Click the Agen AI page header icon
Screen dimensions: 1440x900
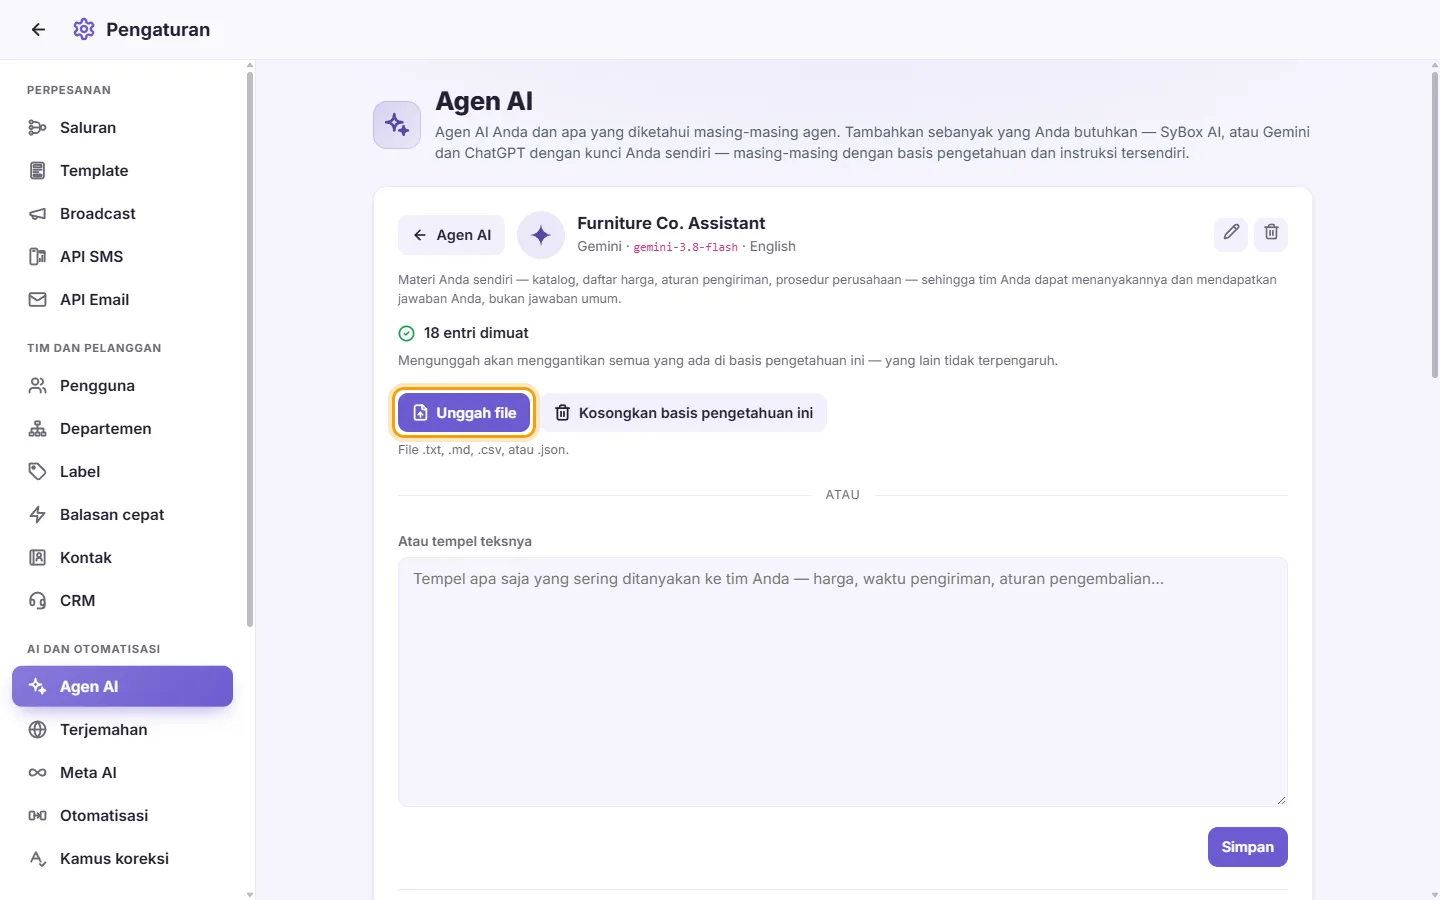coord(397,125)
